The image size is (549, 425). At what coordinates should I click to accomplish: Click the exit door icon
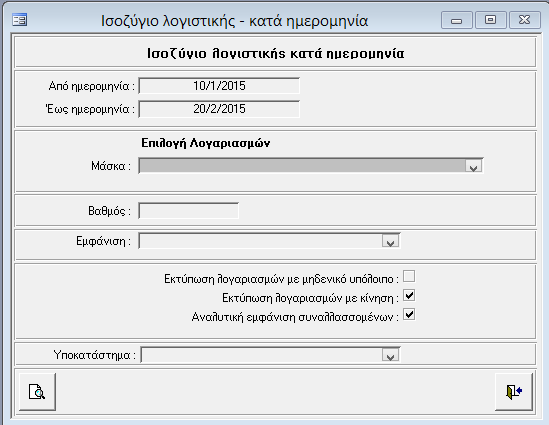pos(514,391)
